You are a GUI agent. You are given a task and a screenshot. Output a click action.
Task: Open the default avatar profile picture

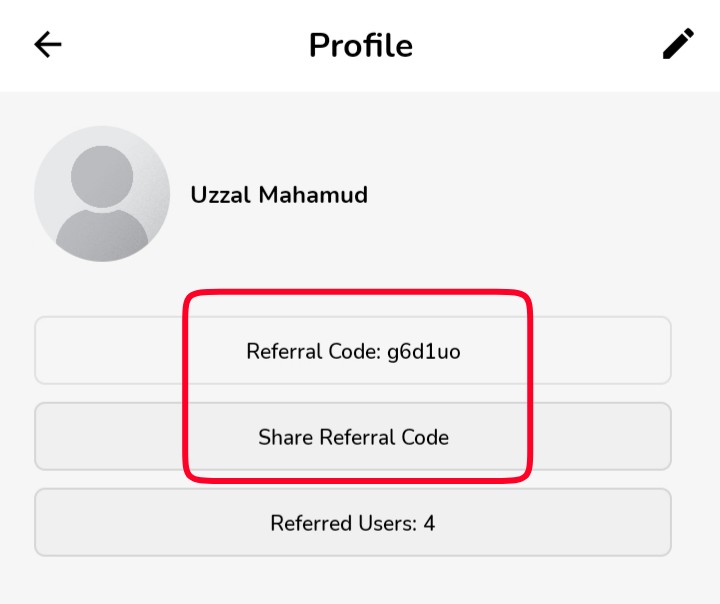point(102,194)
